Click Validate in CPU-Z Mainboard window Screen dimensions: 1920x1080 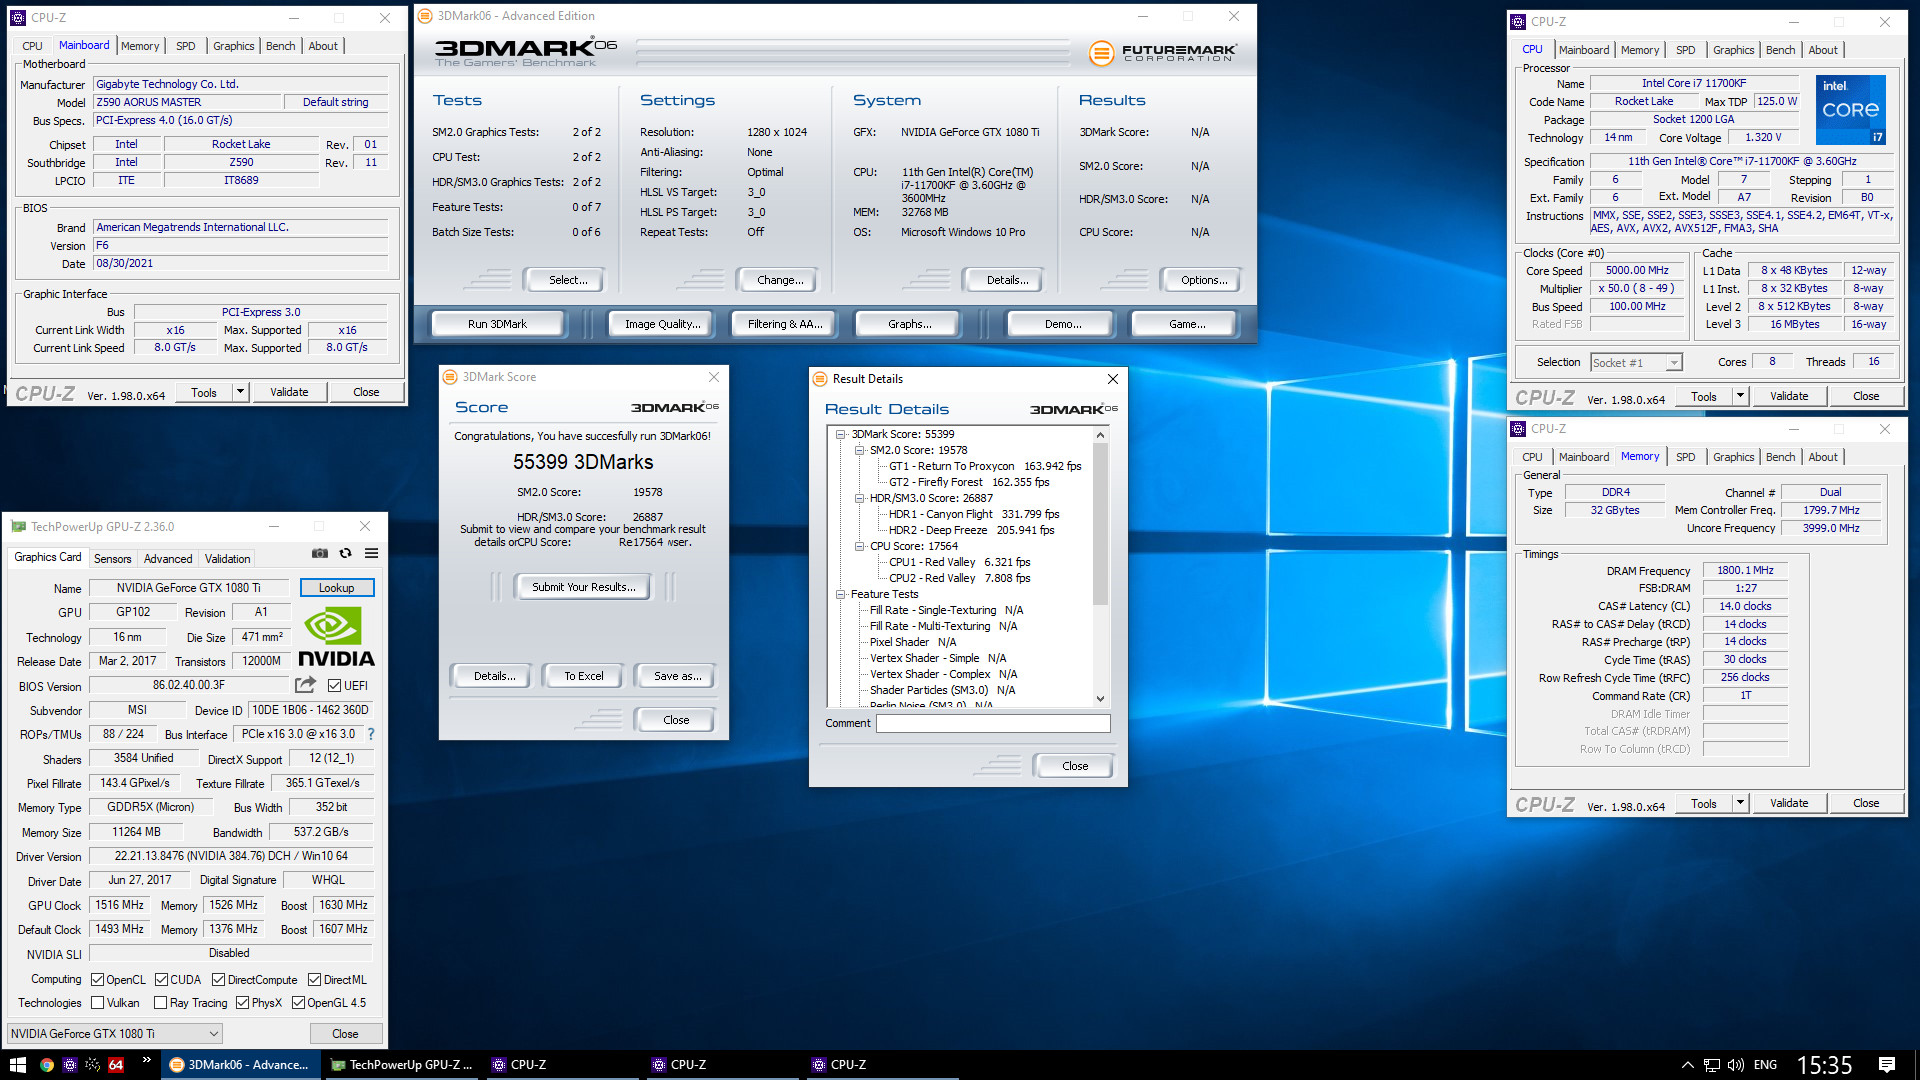click(289, 392)
